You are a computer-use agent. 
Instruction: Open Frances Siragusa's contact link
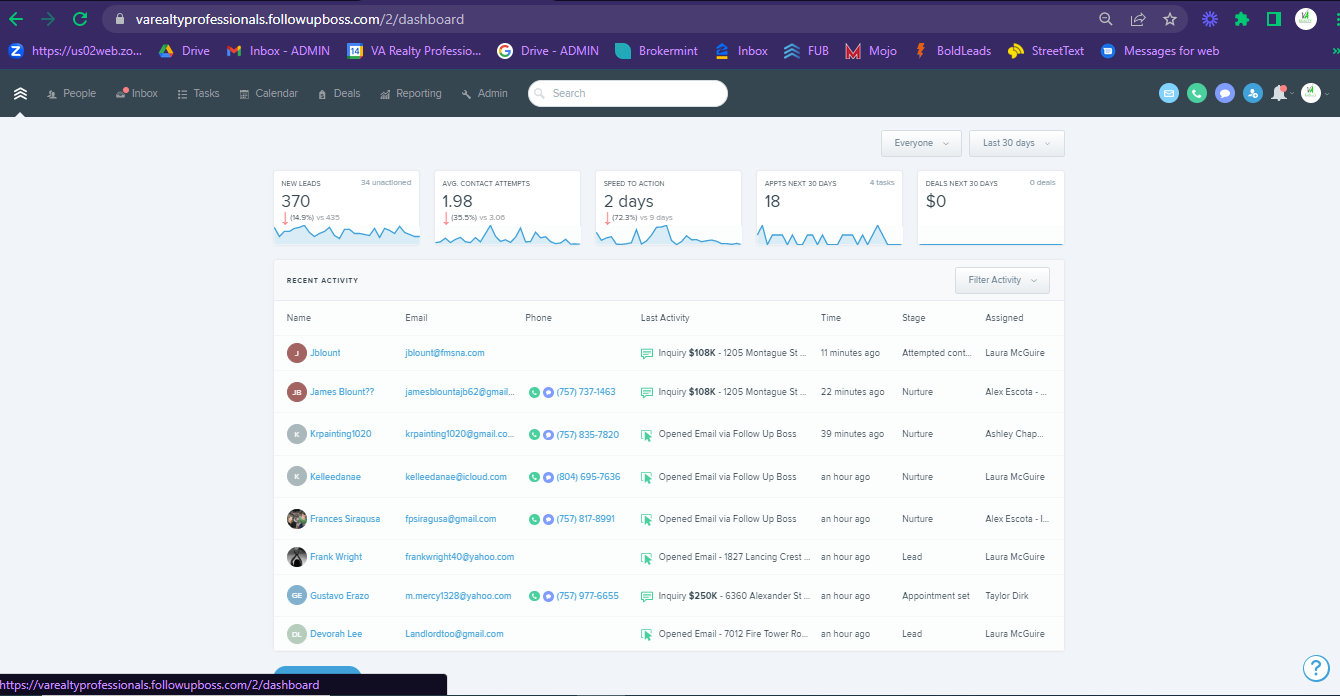[345, 519]
